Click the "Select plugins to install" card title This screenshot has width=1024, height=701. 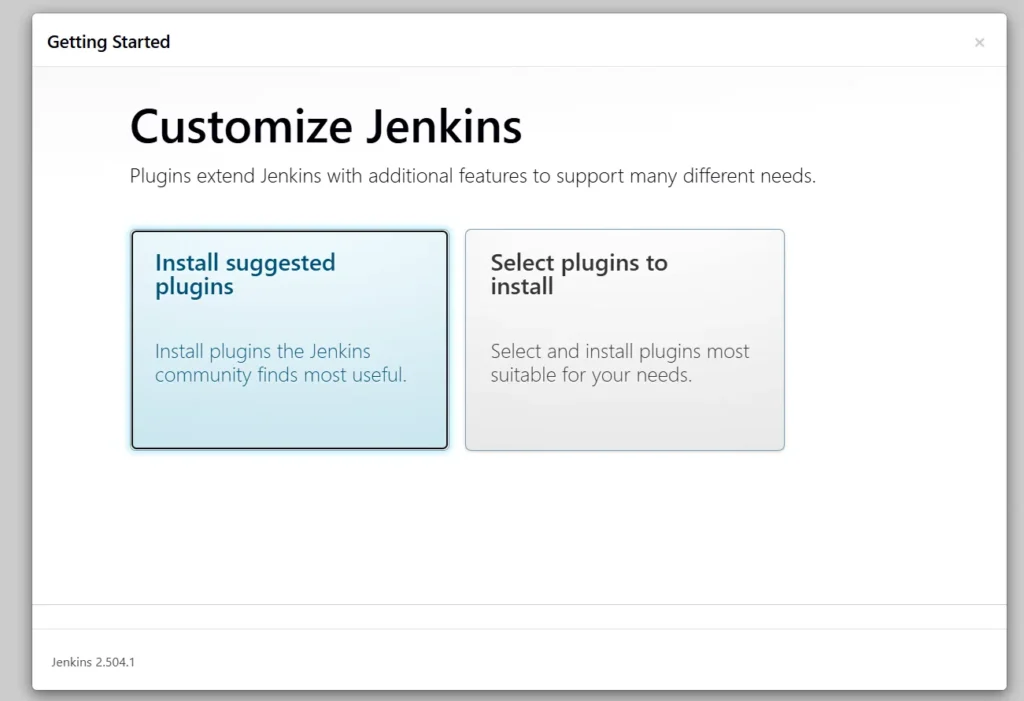click(578, 275)
